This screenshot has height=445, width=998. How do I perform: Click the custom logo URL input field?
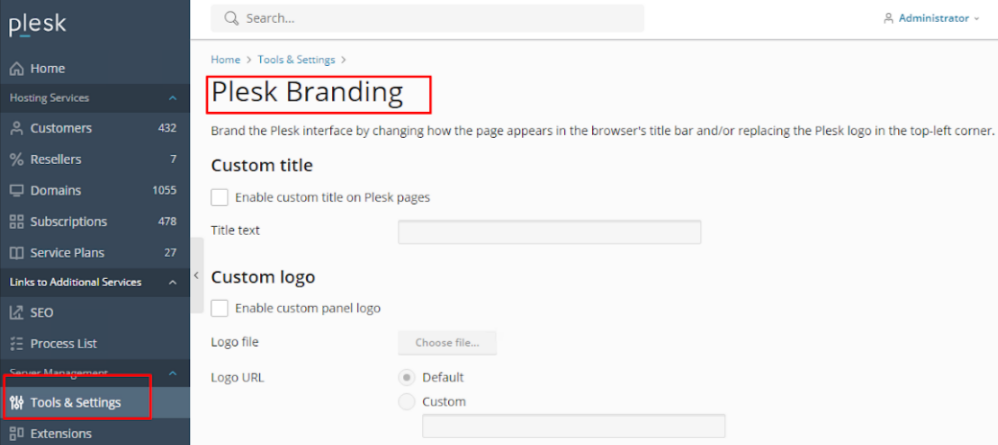point(573,426)
